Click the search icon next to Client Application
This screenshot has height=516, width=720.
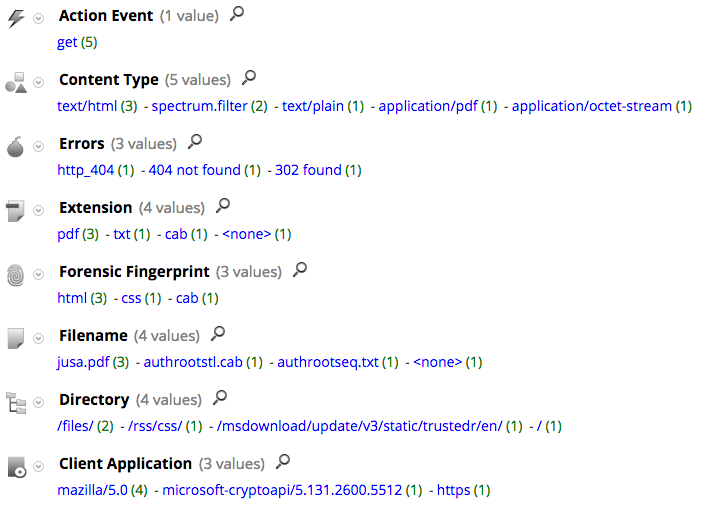click(x=283, y=462)
